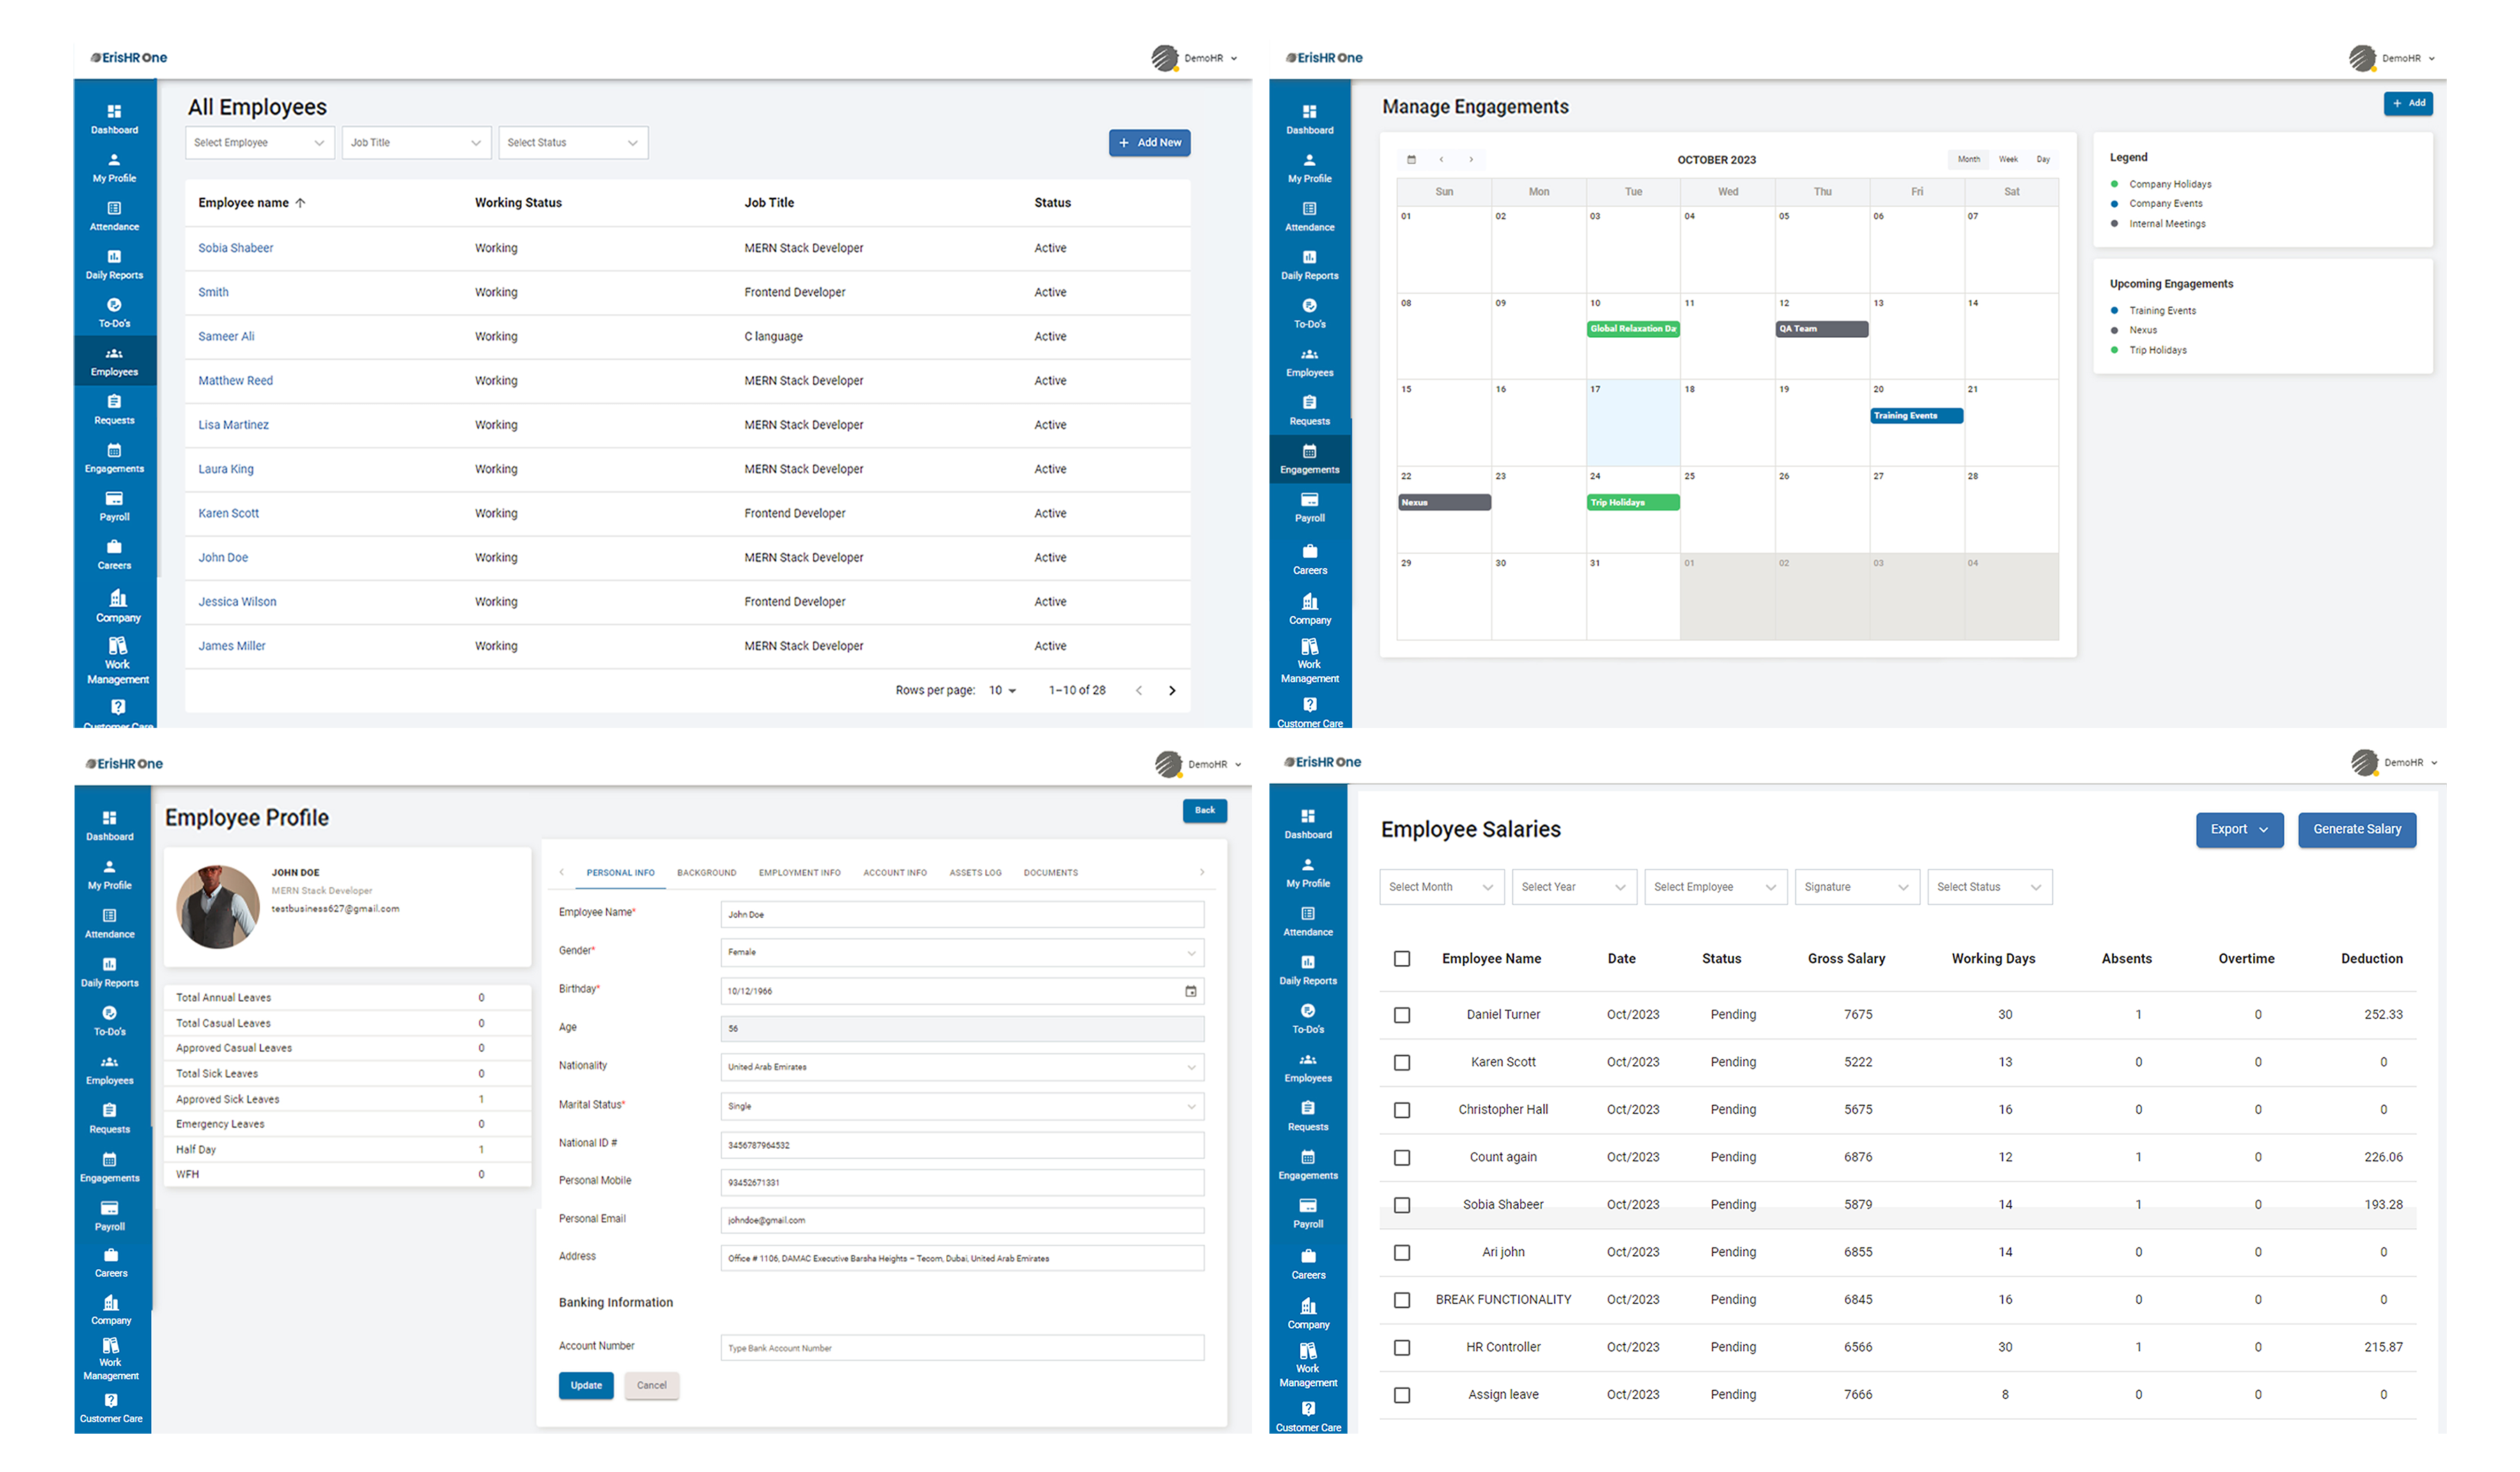Open Customer Care from the sidebar
The image size is (2520, 1472).
(x=114, y=711)
